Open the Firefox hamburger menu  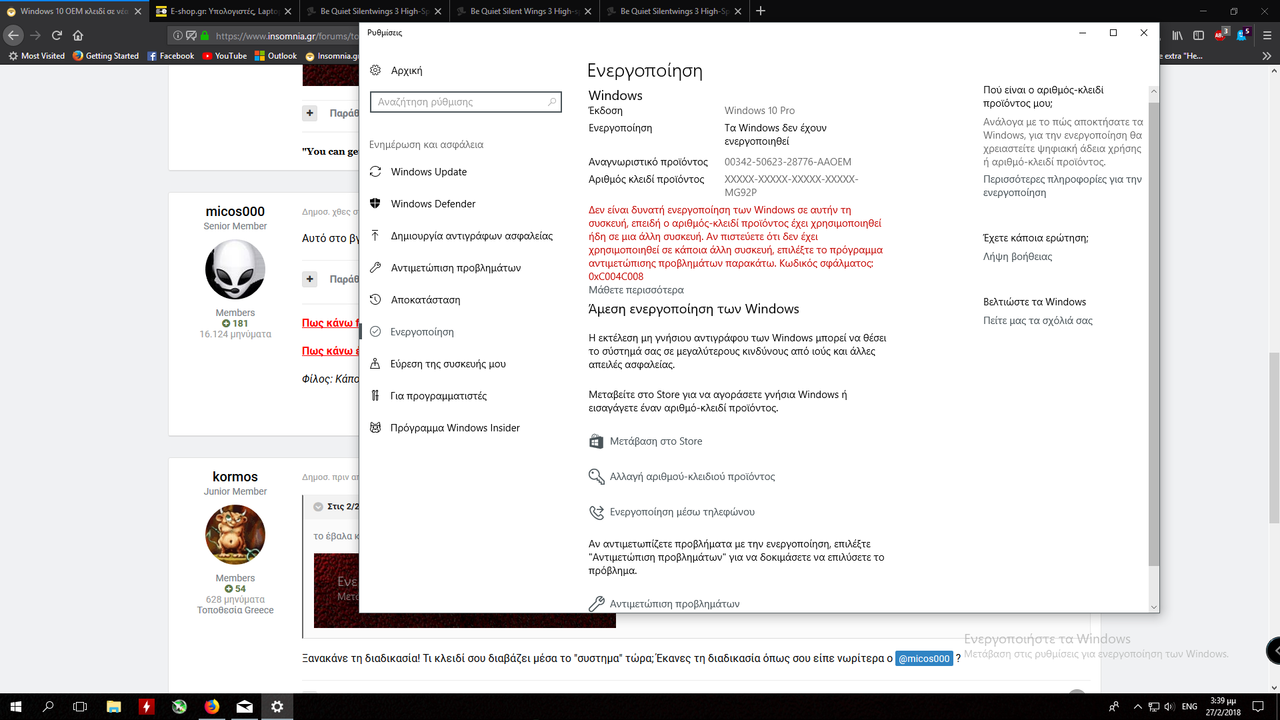1266,35
